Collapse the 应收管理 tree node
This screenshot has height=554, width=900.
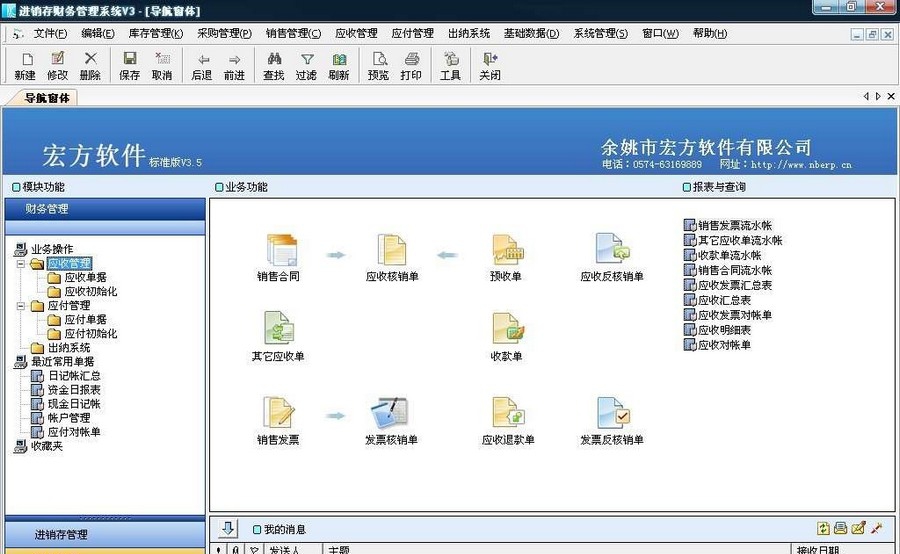pos(21,264)
